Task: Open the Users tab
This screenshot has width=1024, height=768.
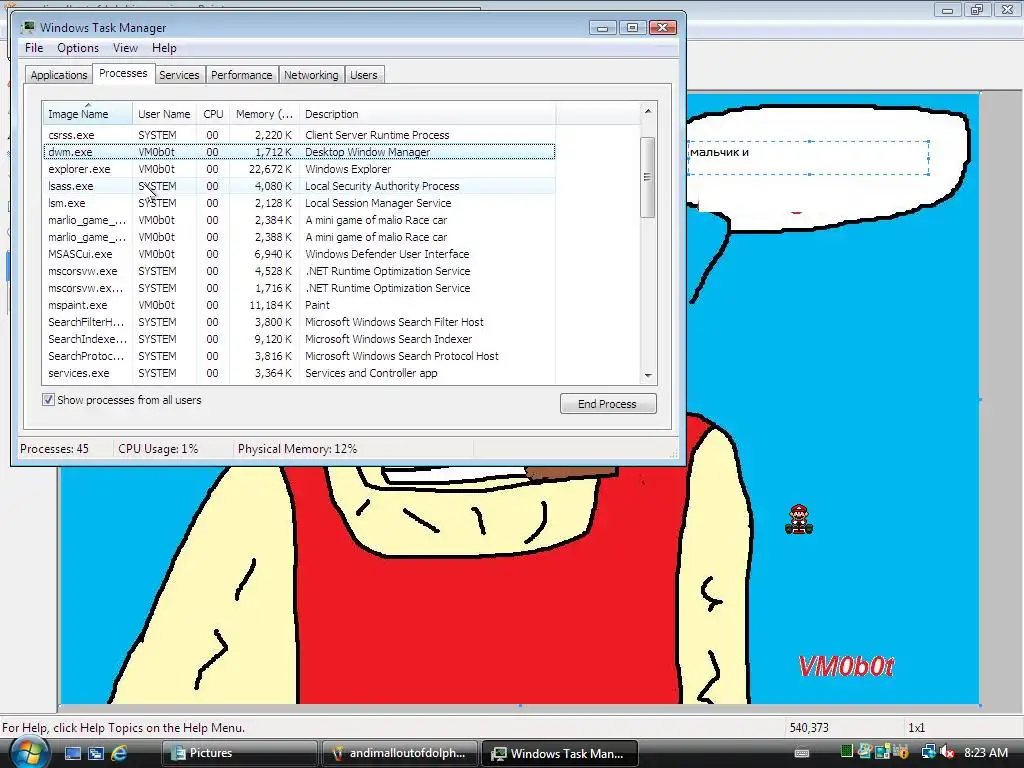Action: 364,75
